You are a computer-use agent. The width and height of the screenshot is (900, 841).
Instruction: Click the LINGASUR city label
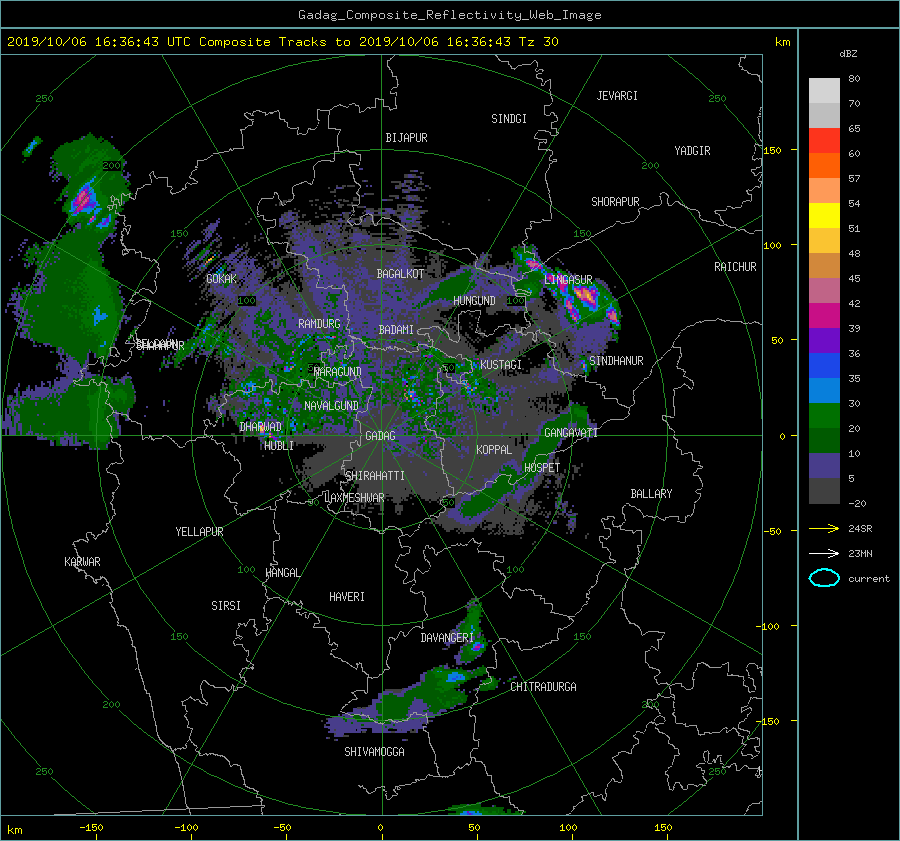pos(568,280)
